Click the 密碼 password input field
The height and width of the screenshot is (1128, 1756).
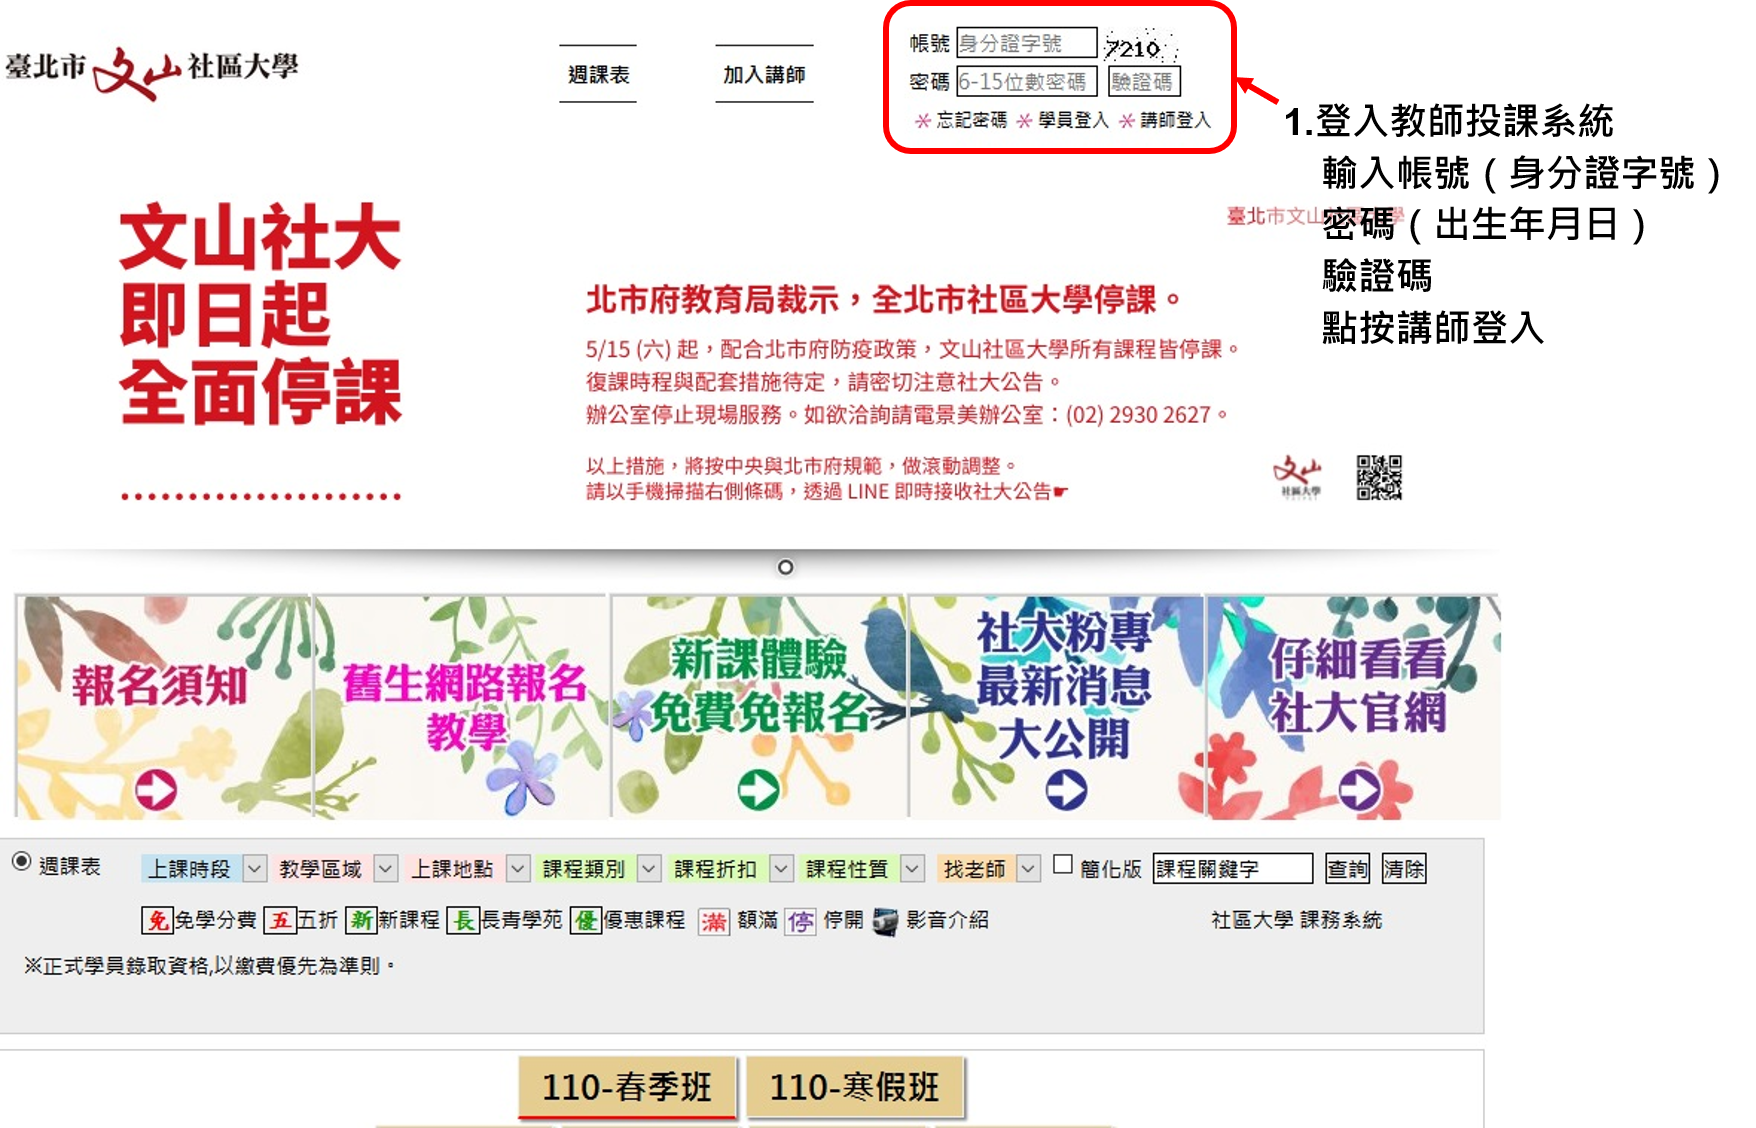tap(1026, 81)
